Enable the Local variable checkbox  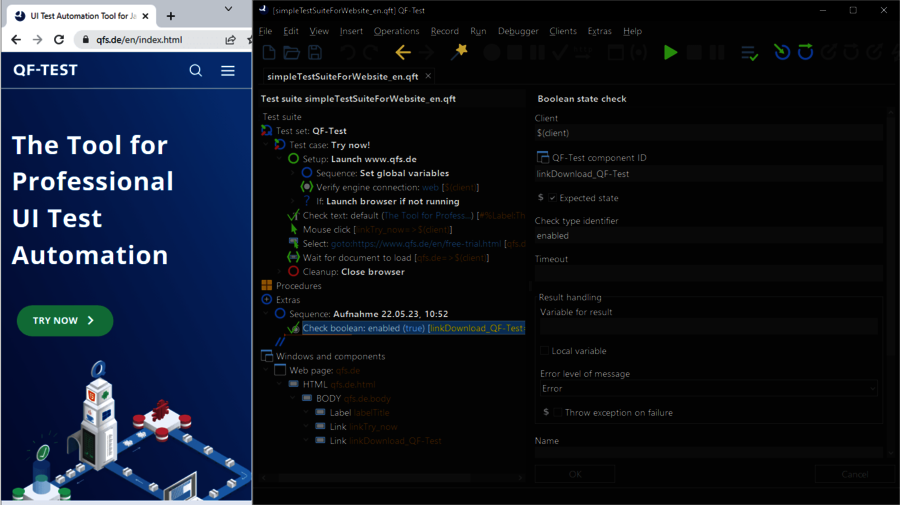tap(544, 351)
